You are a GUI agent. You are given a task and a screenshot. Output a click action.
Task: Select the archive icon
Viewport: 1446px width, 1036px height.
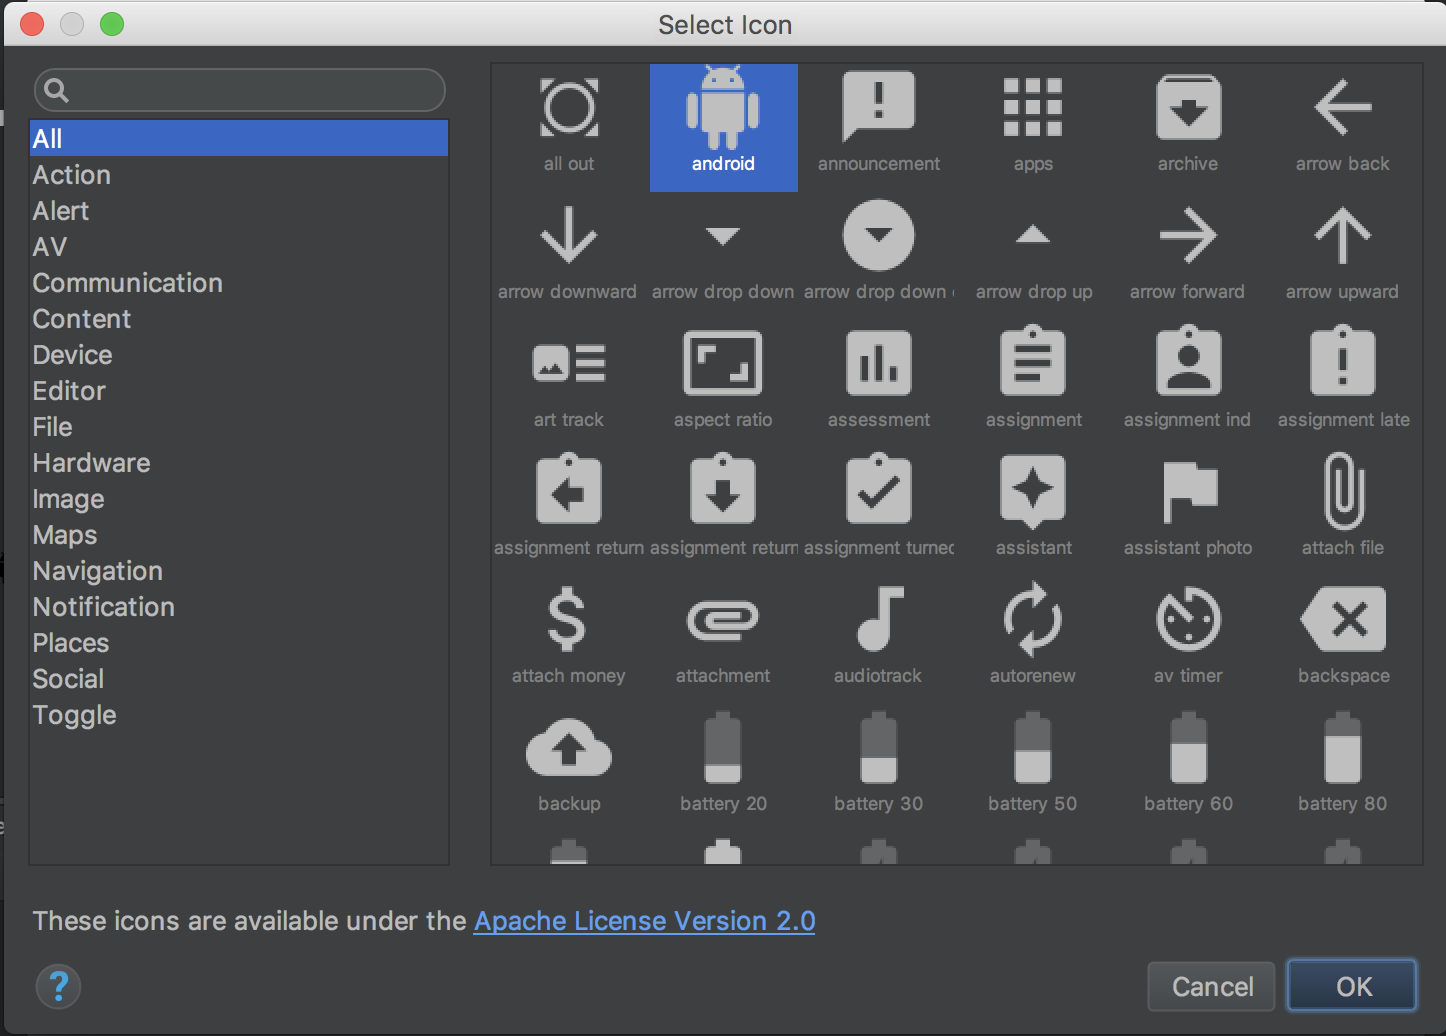tap(1187, 107)
